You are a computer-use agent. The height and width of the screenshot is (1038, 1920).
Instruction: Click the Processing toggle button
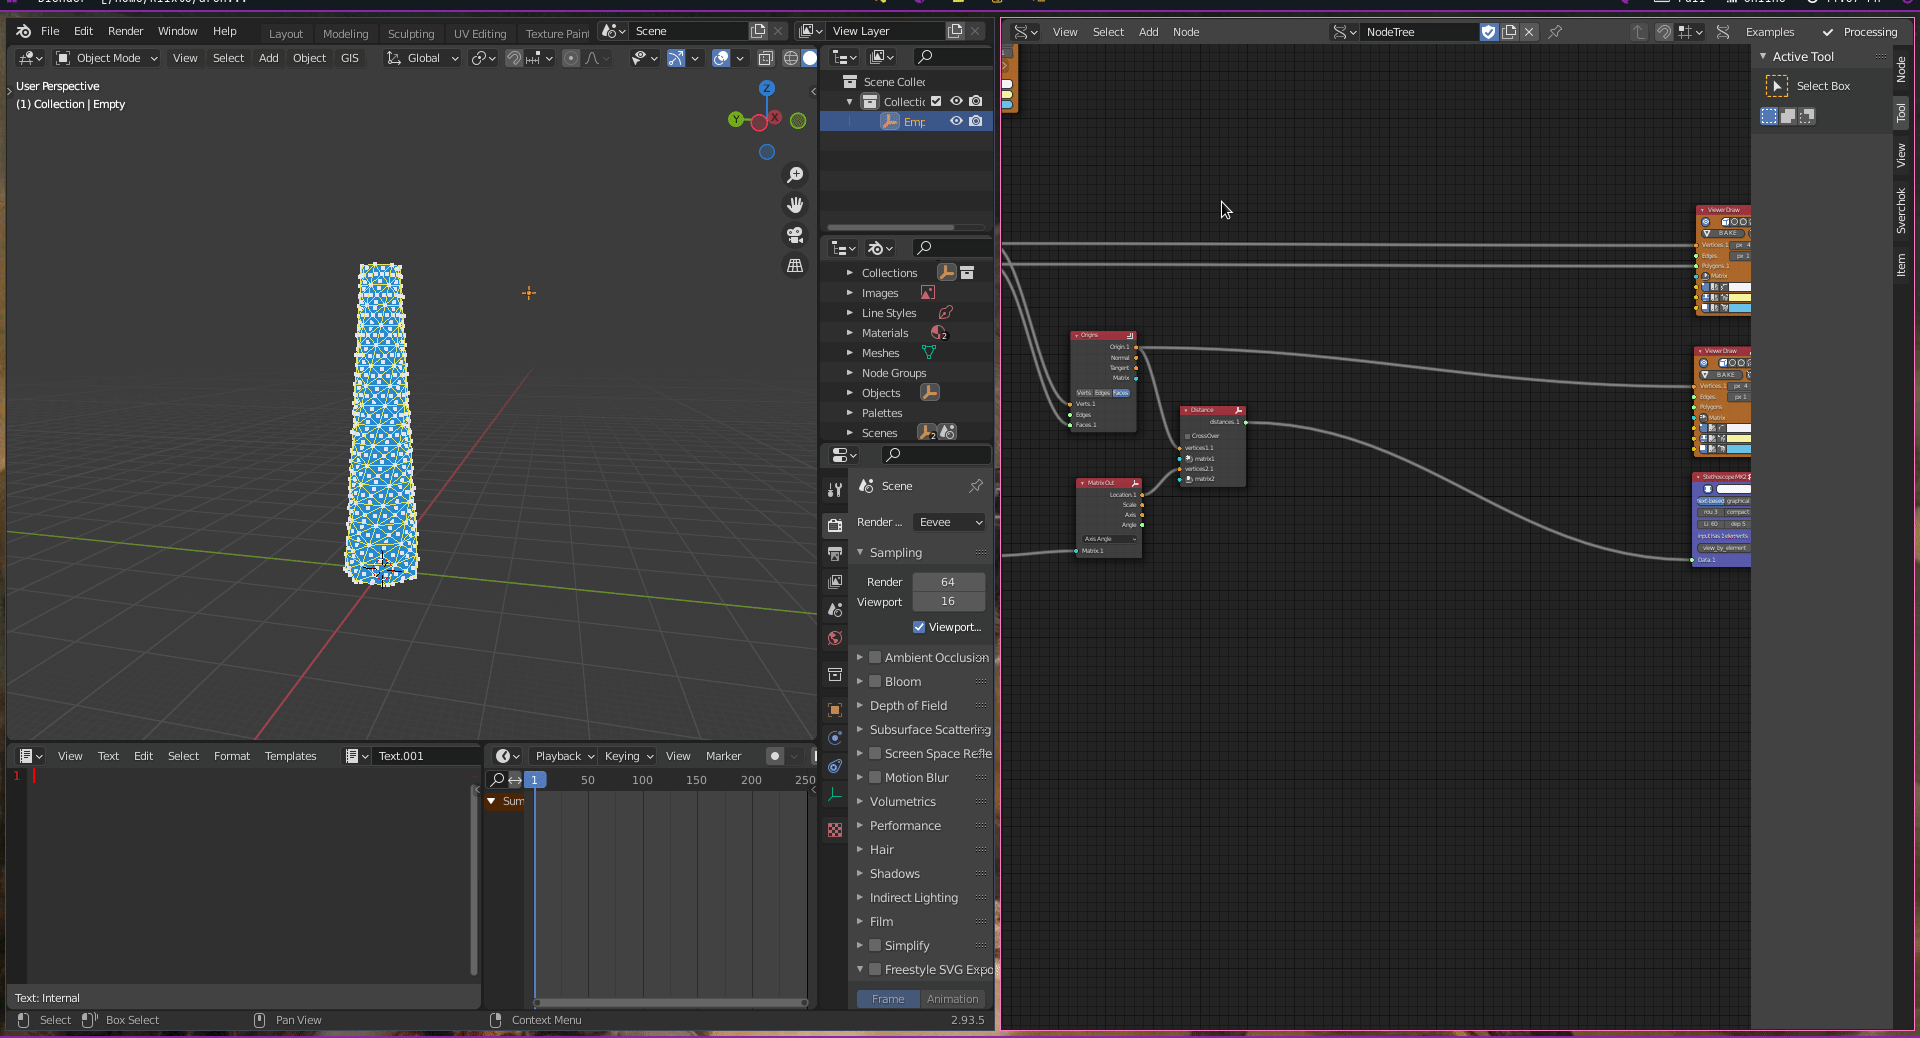click(1859, 32)
